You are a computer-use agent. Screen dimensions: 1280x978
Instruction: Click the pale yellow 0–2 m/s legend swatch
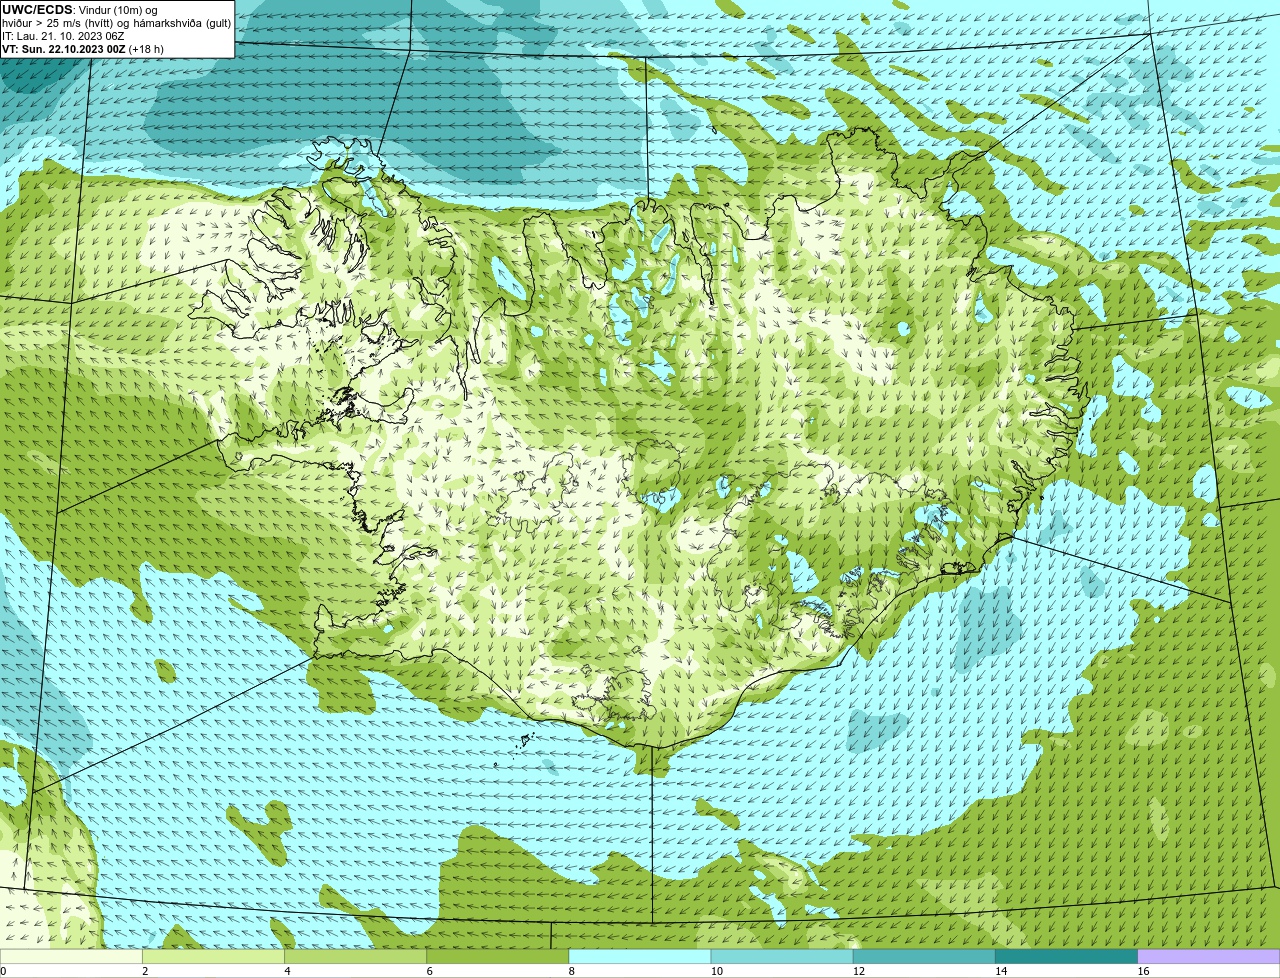[x=71, y=956]
